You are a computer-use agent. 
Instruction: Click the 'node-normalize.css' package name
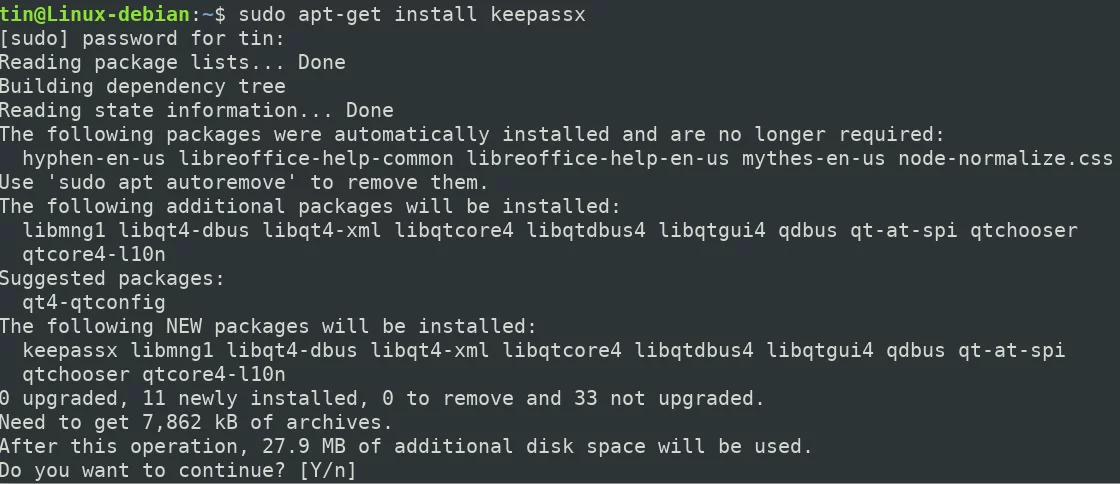pos(1006,158)
